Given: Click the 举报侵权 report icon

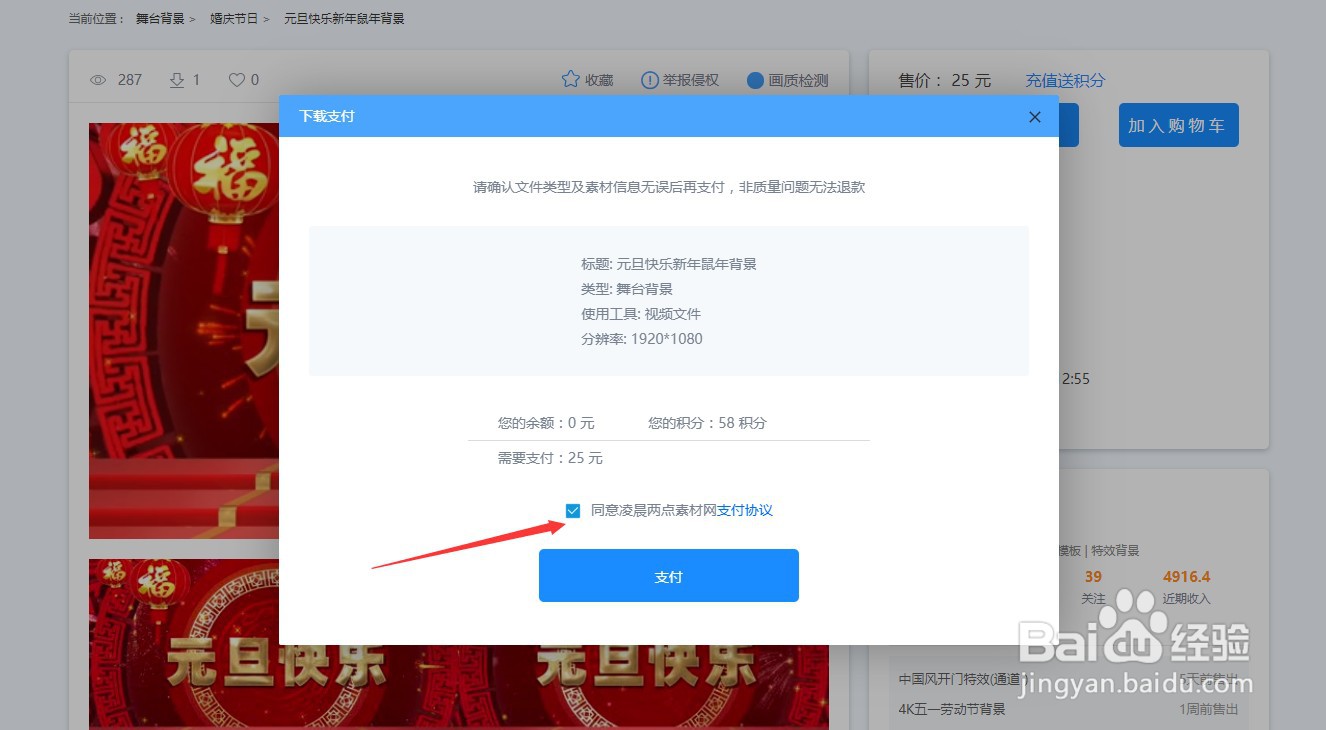Looking at the screenshot, I should click(x=650, y=80).
